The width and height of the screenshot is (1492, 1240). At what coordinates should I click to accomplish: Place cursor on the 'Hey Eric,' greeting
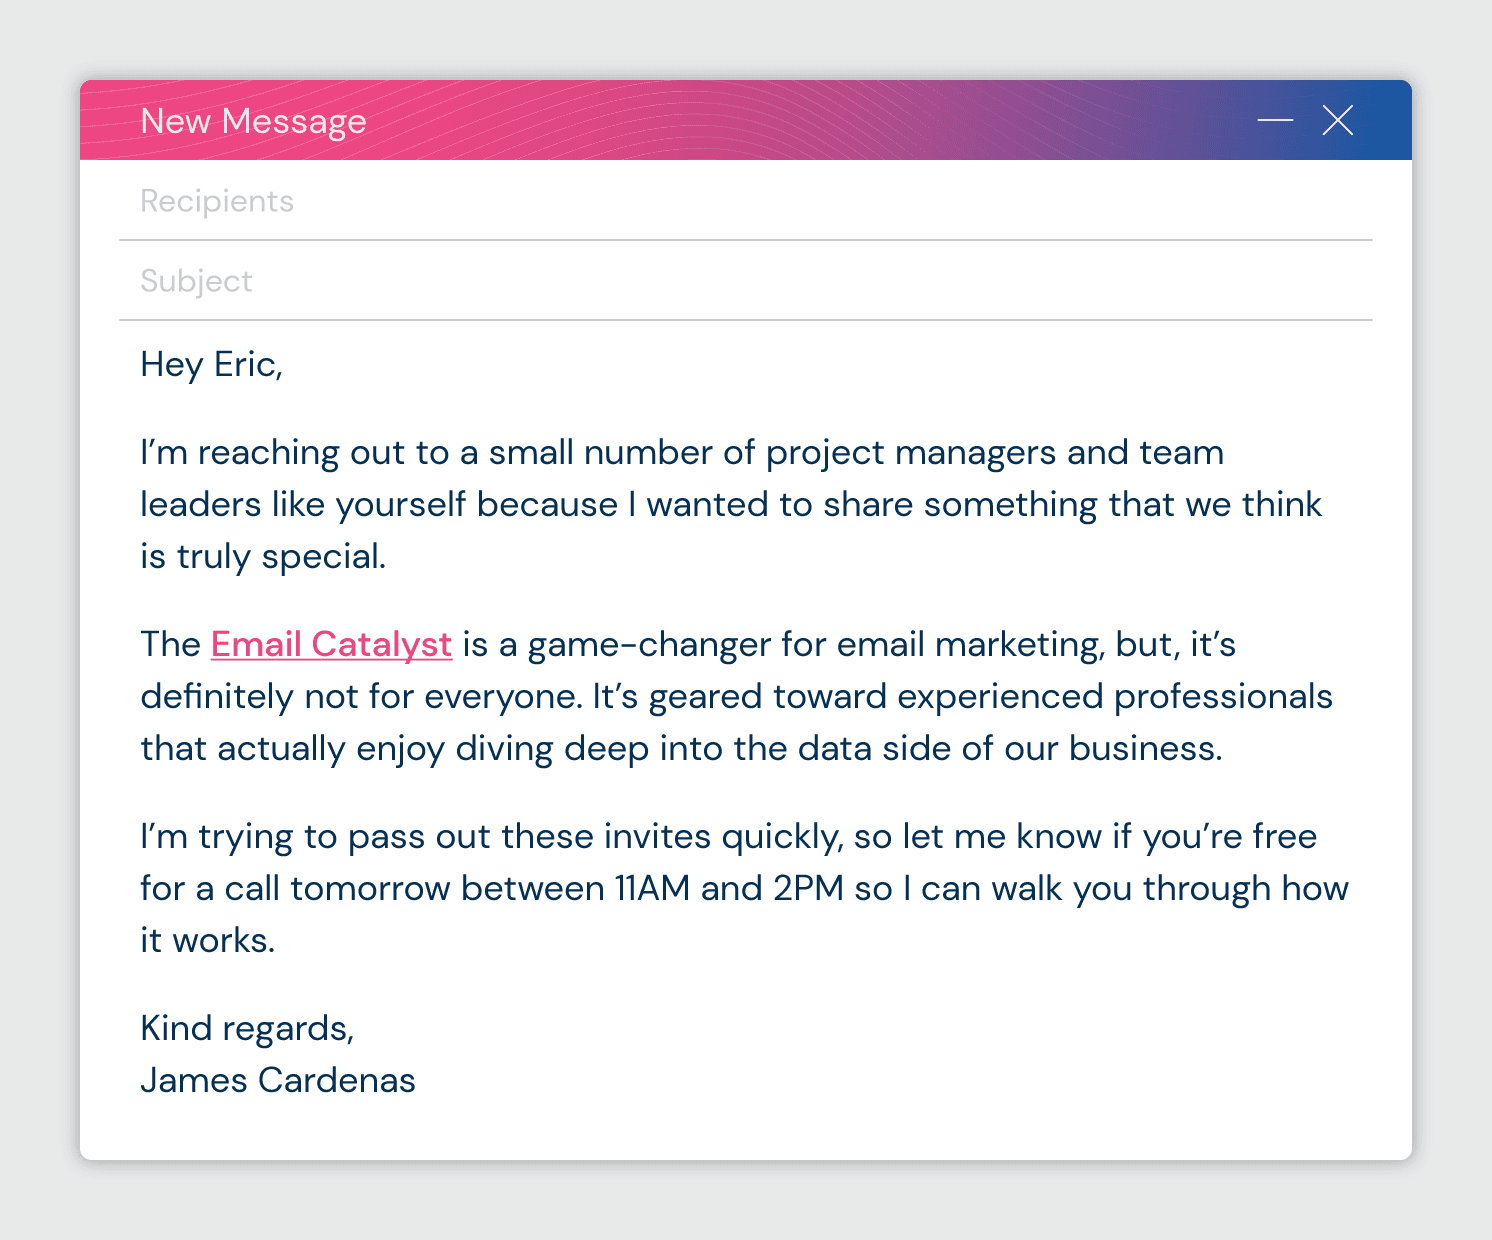tap(211, 365)
